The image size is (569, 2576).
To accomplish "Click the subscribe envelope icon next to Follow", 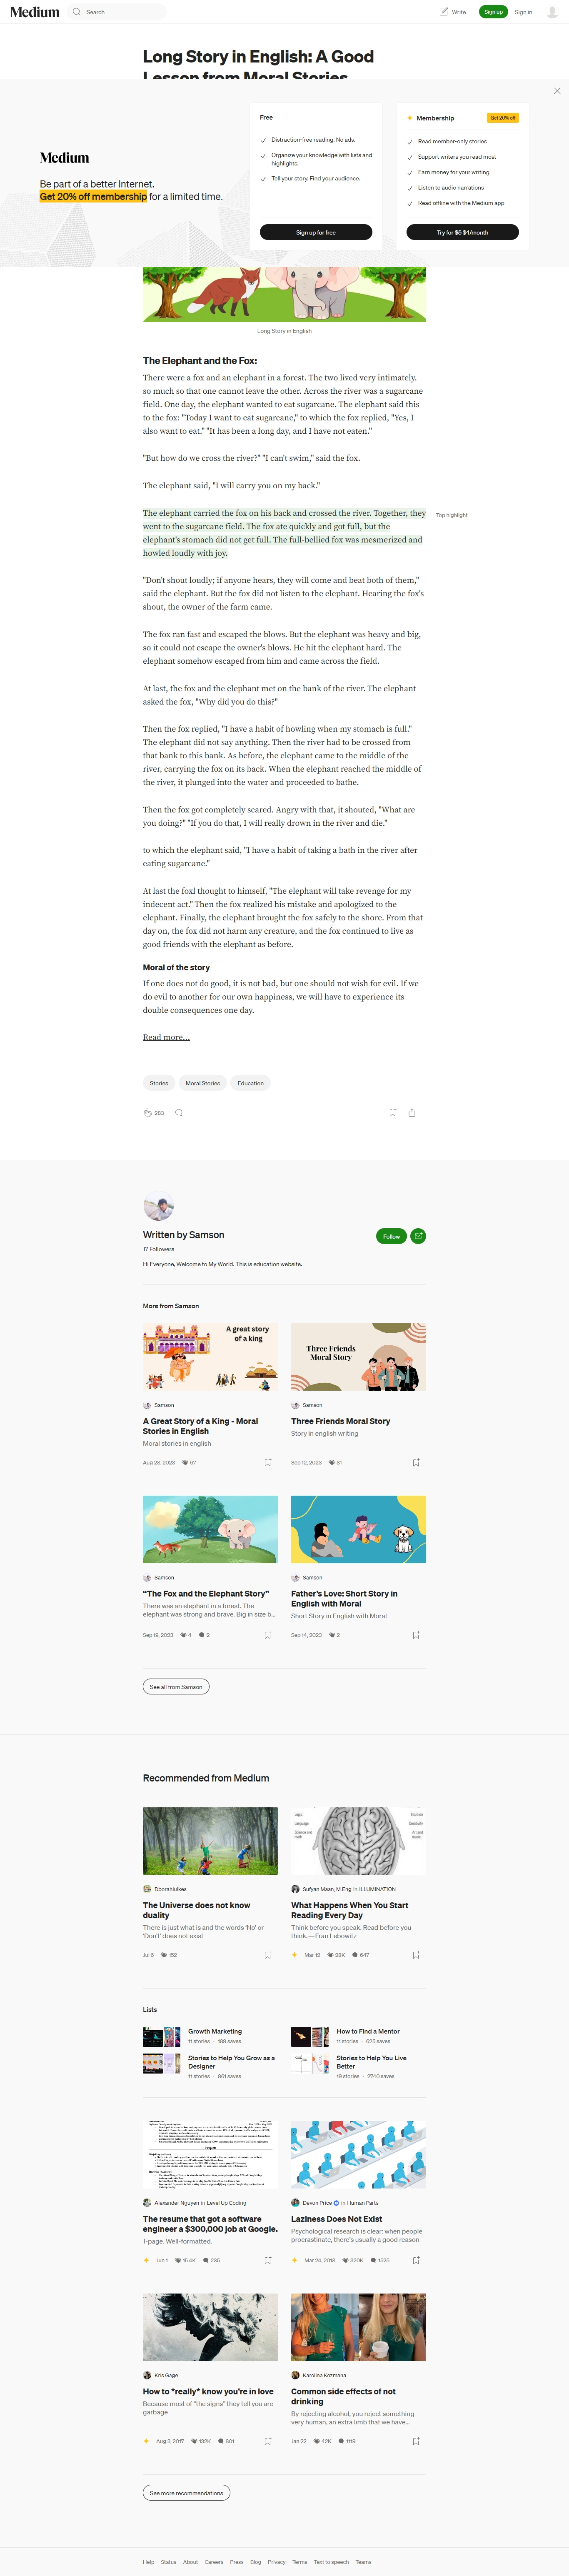I will 418,1236.
